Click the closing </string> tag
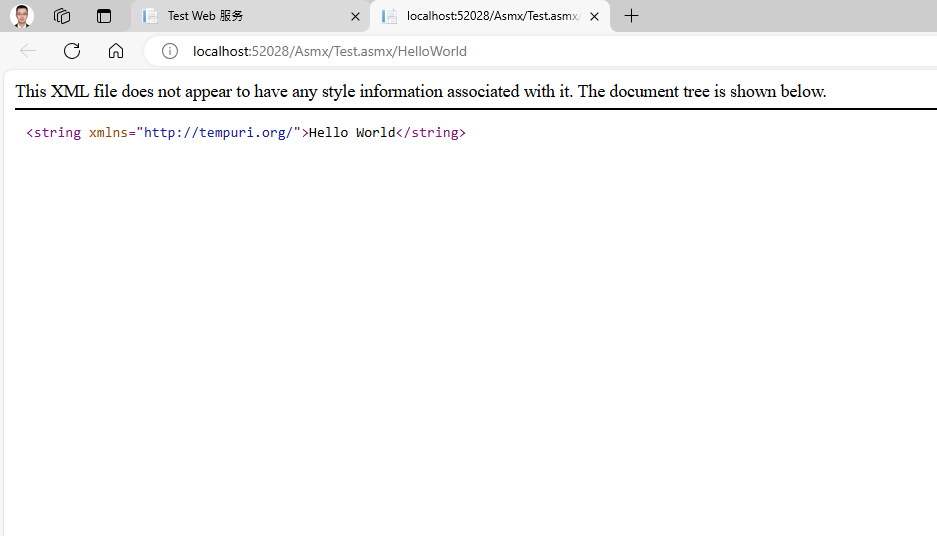The height and width of the screenshot is (536, 937). (x=431, y=133)
